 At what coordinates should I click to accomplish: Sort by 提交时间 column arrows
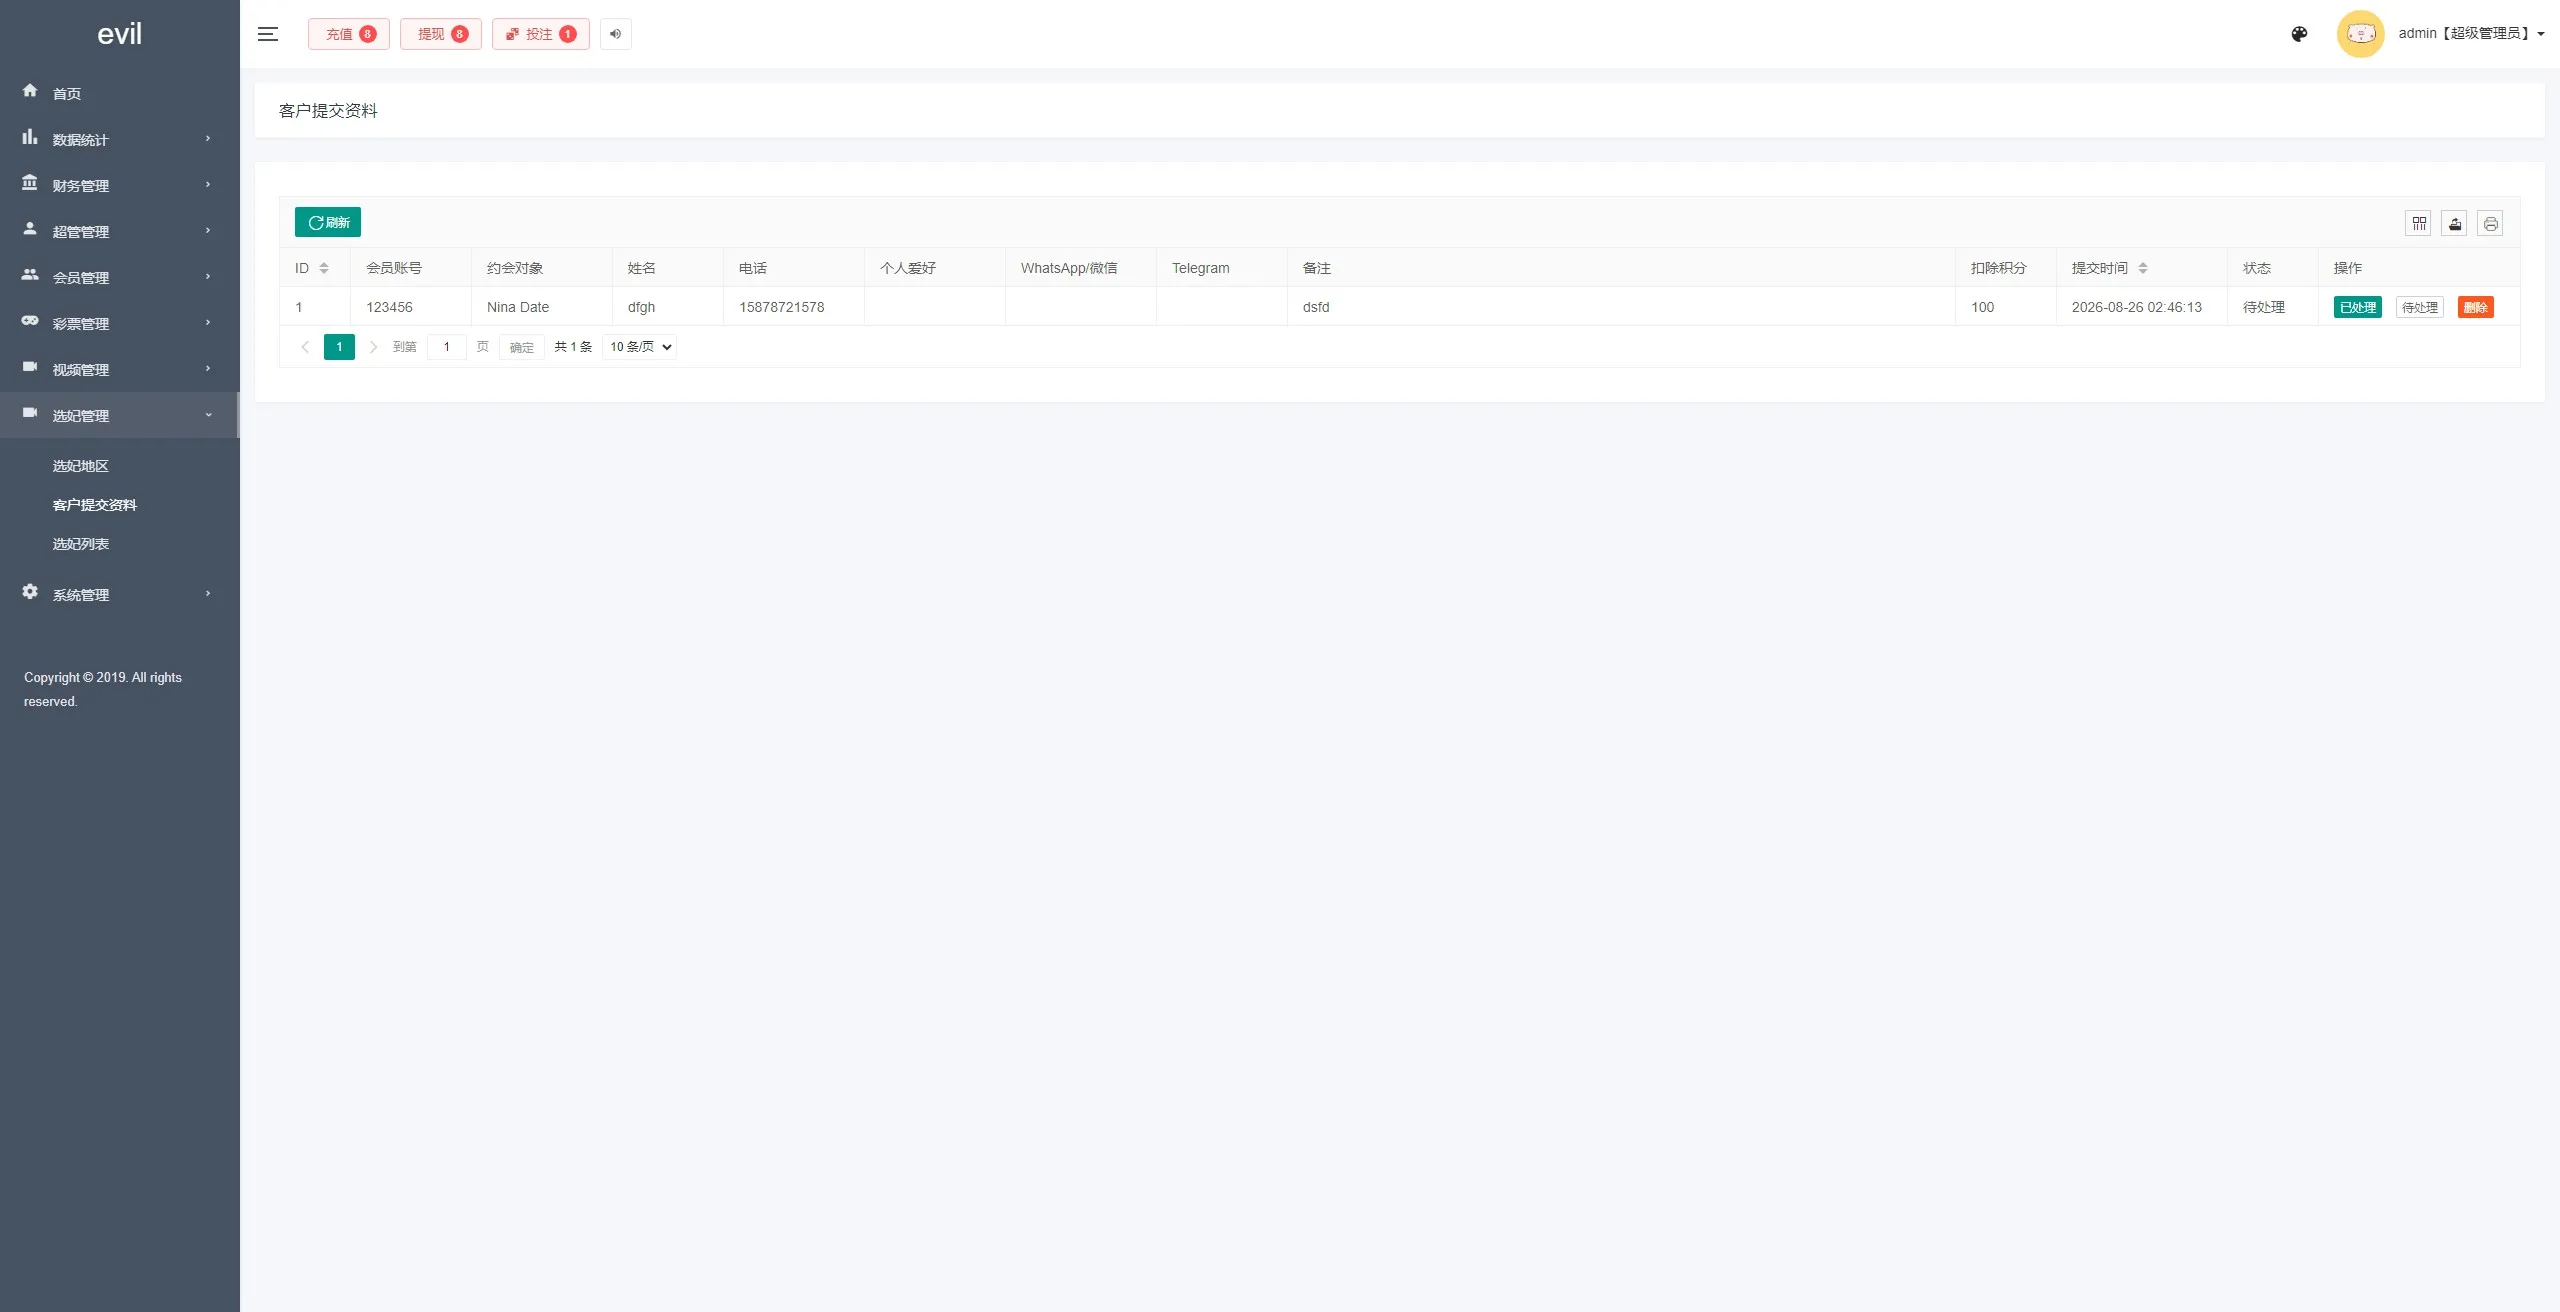tap(2143, 268)
